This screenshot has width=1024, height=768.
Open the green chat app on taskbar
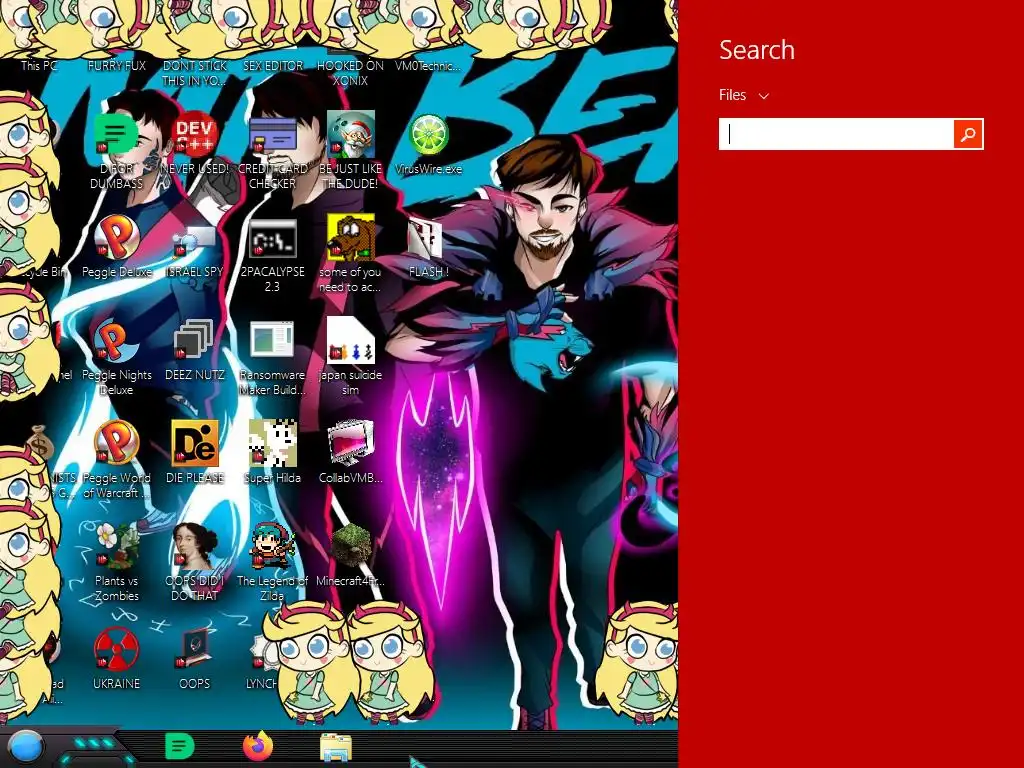tap(180, 746)
